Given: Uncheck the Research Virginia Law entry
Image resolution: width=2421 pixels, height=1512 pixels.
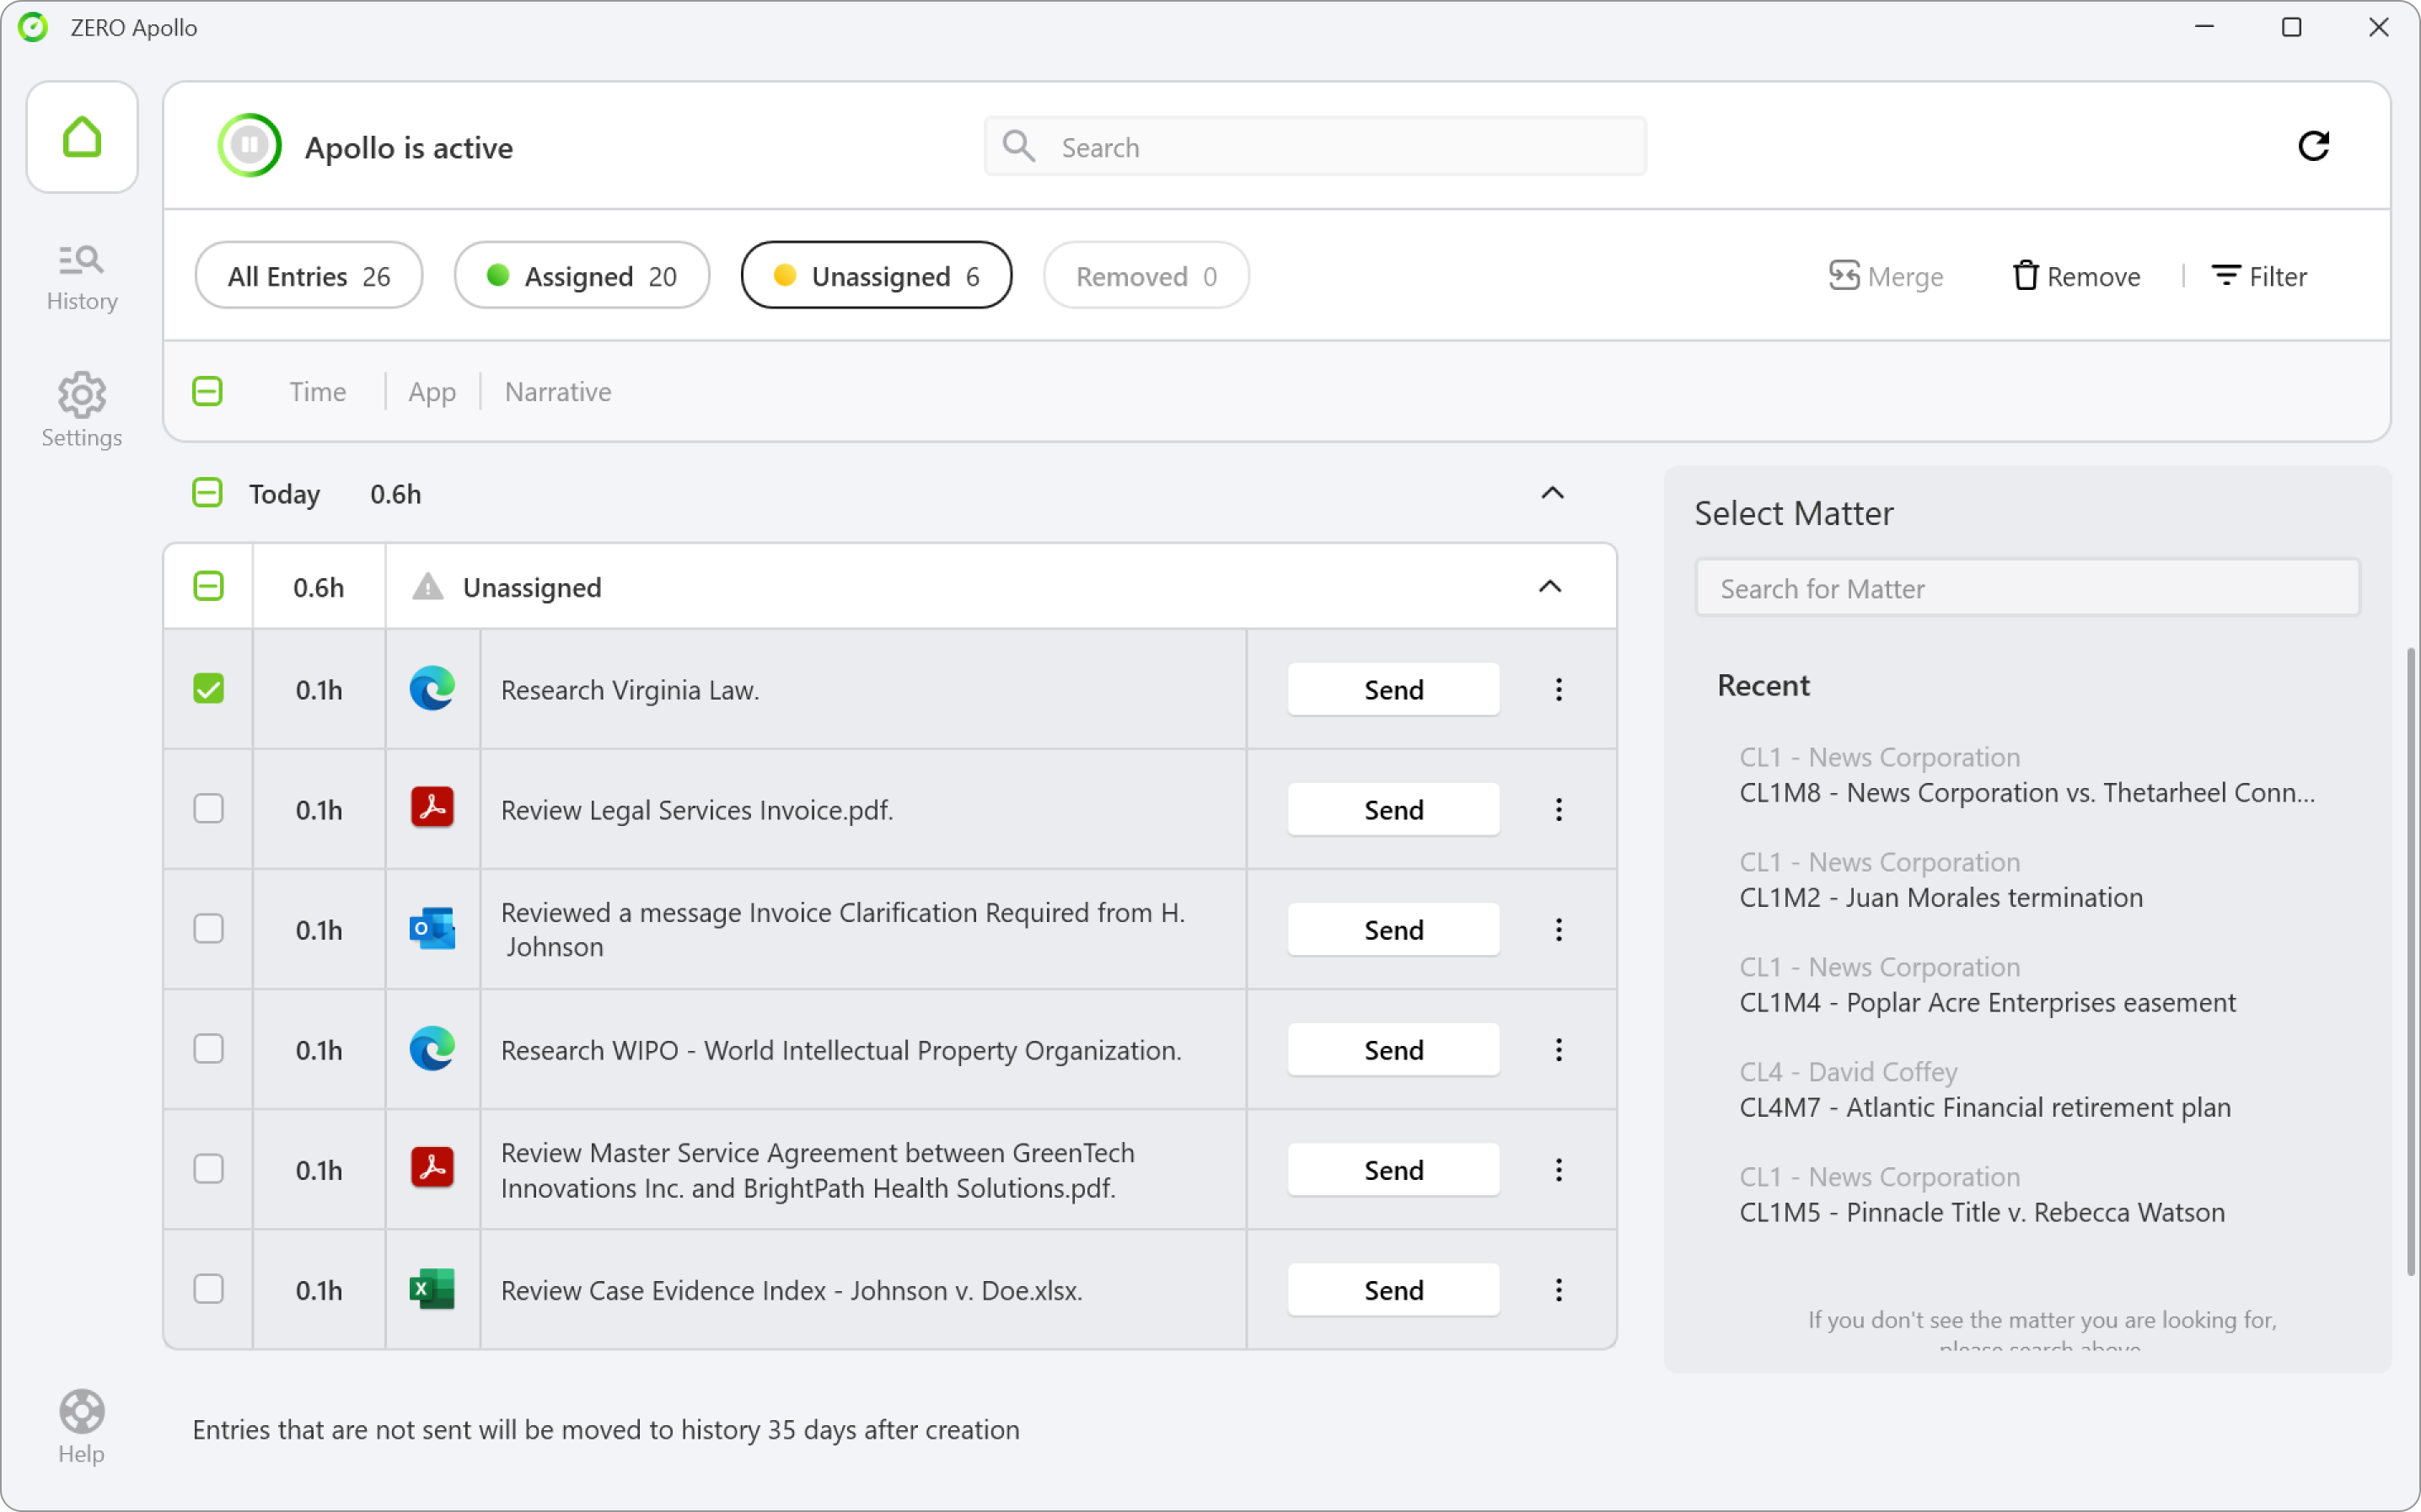Looking at the screenshot, I should [208, 688].
